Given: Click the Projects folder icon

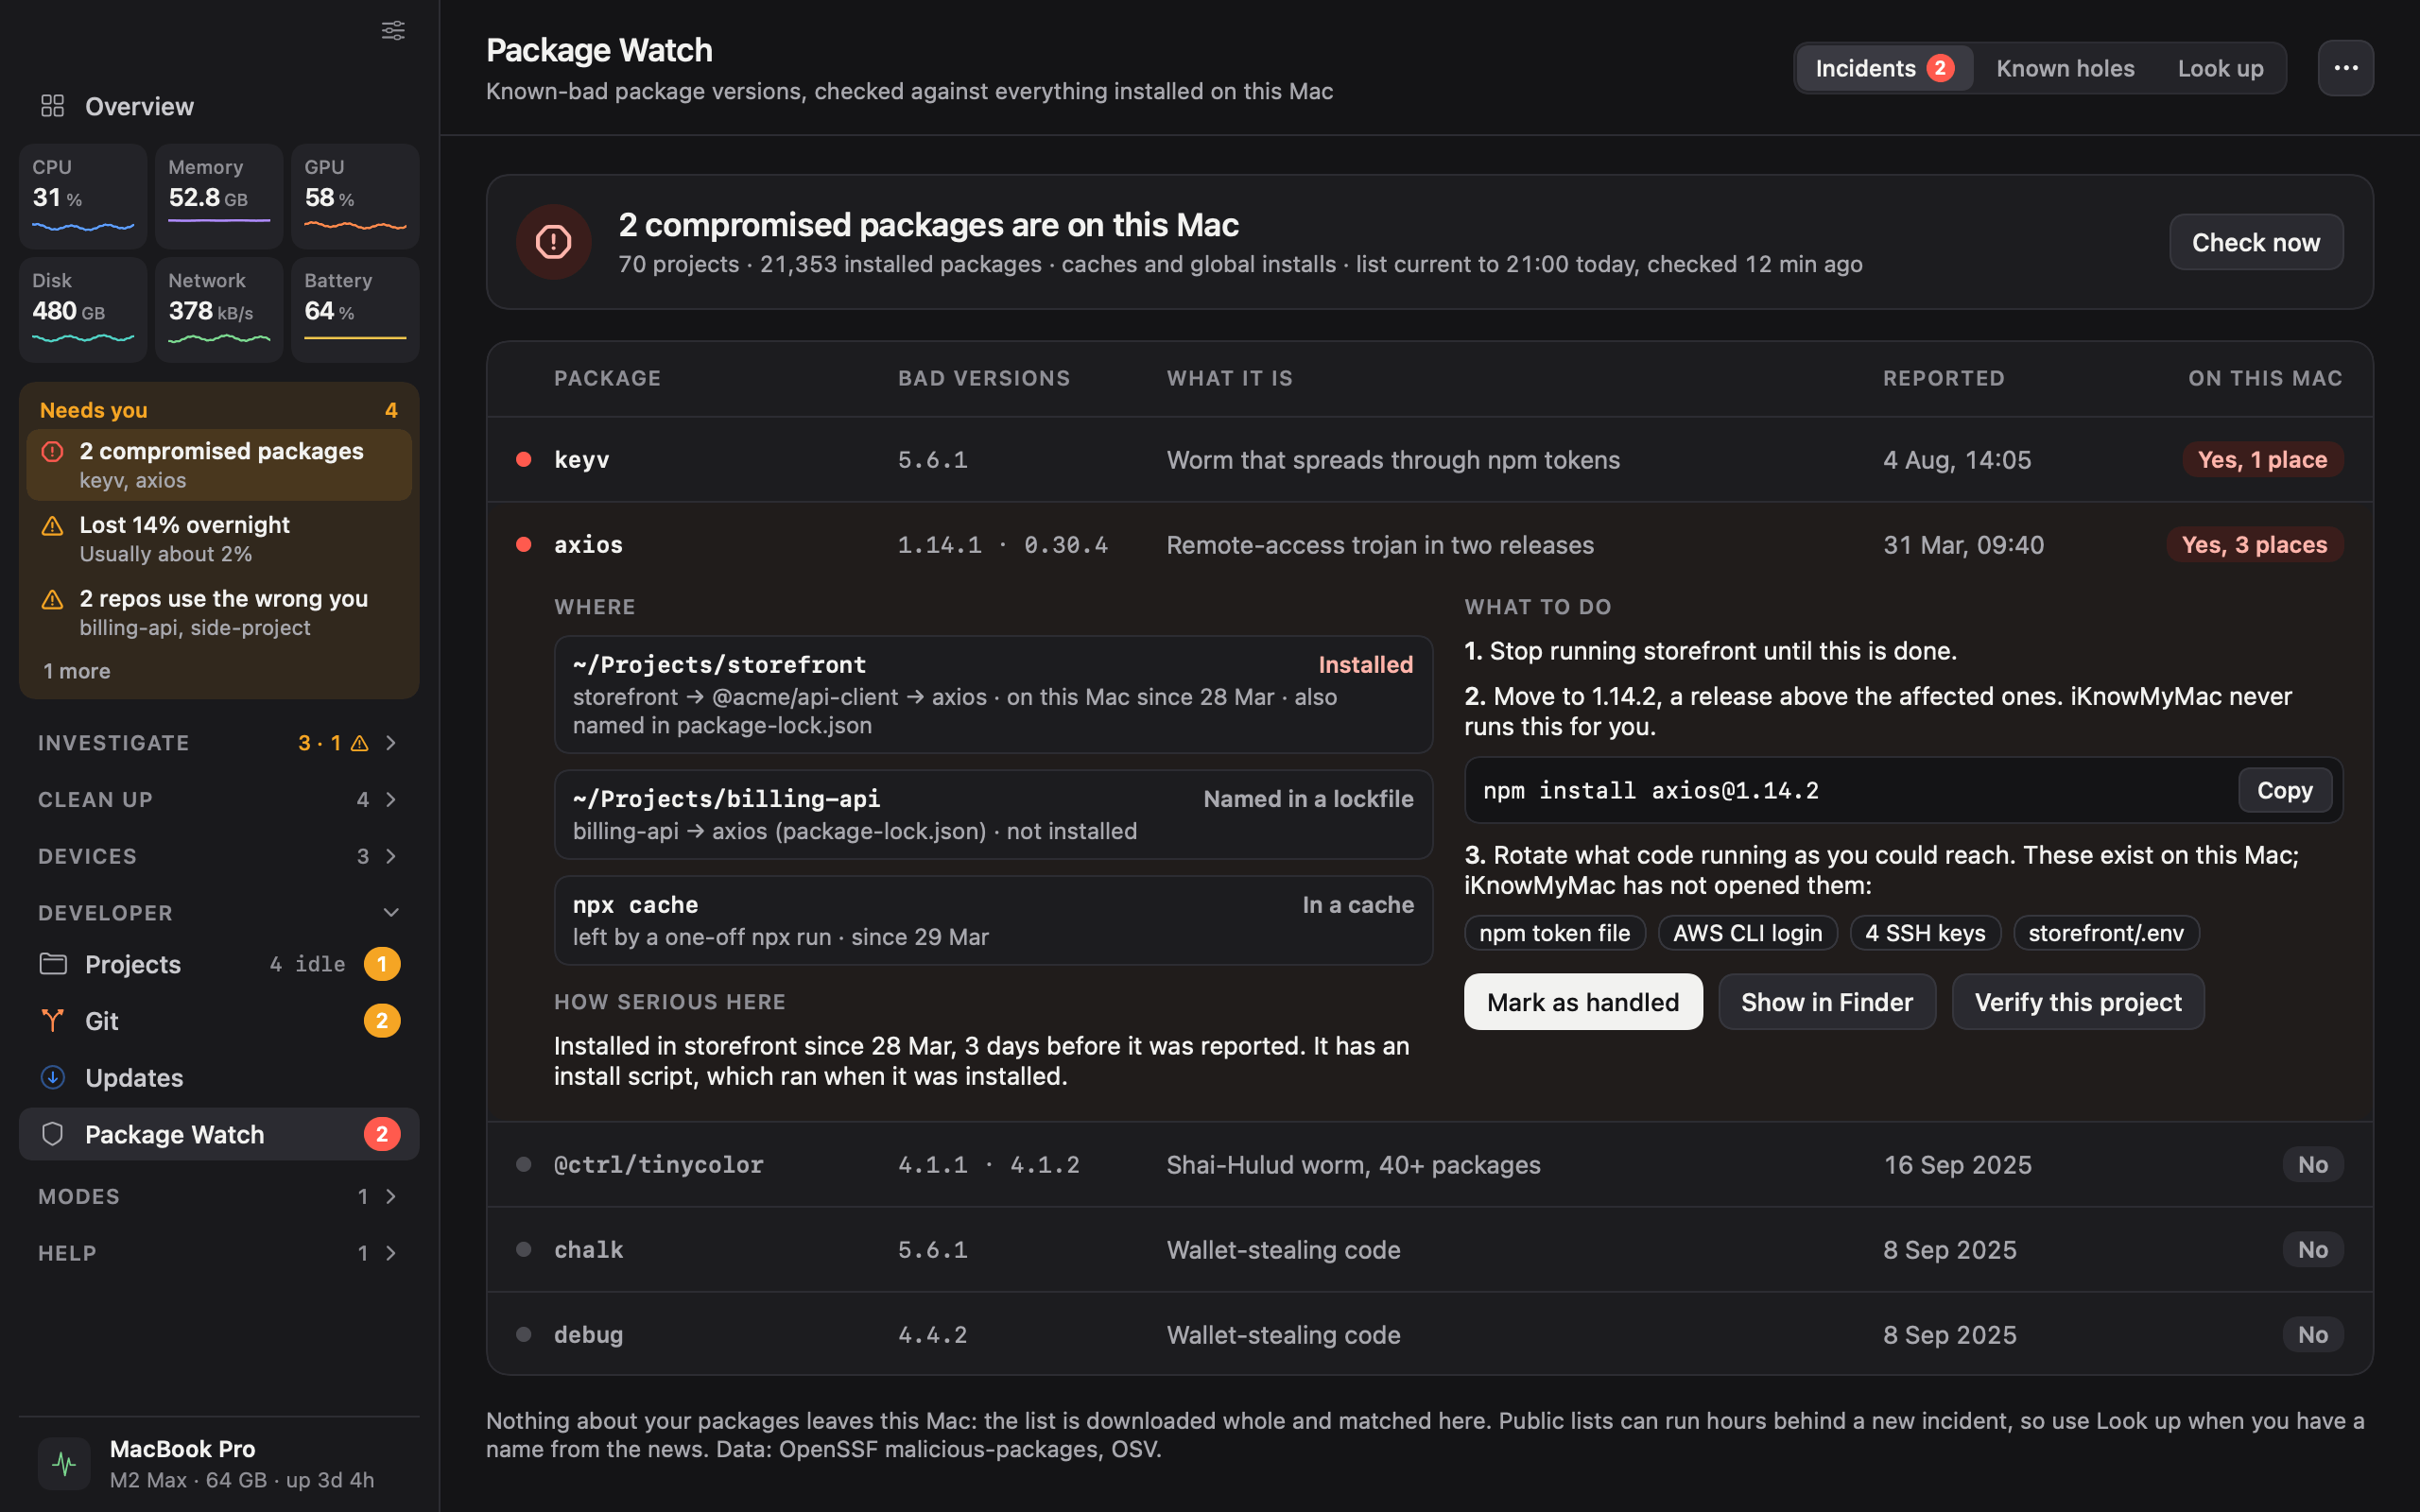Looking at the screenshot, I should pos(53,964).
